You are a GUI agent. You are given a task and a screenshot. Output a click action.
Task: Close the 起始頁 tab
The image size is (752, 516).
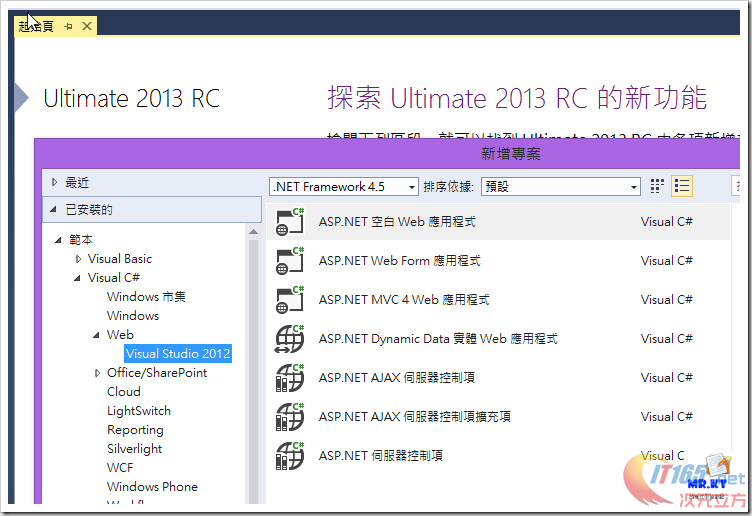click(x=87, y=26)
